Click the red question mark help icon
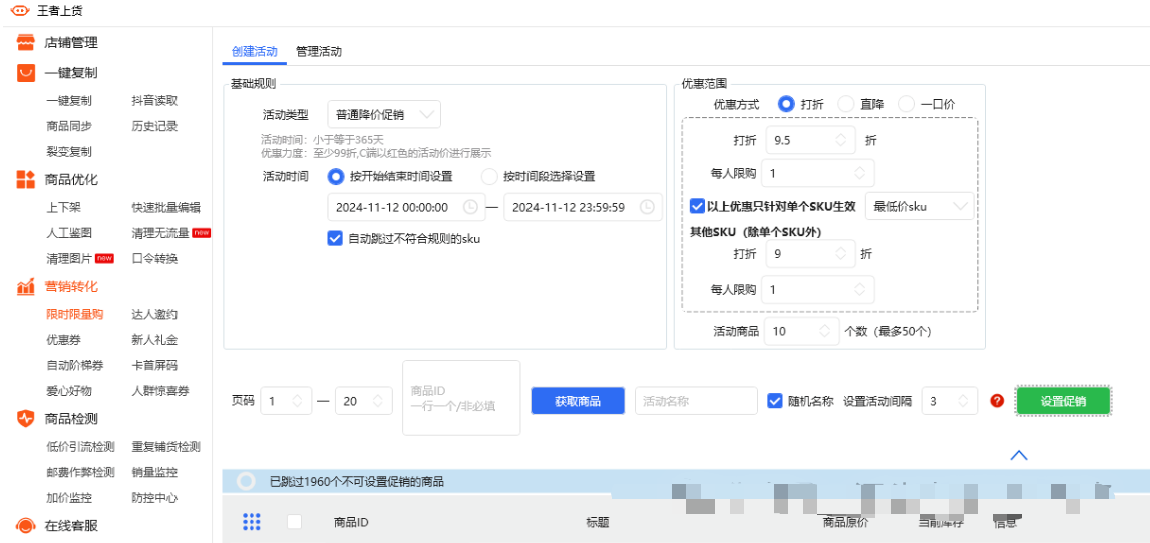The height and width of the screenshot is (543, 1150). click(x=996, y=401)
